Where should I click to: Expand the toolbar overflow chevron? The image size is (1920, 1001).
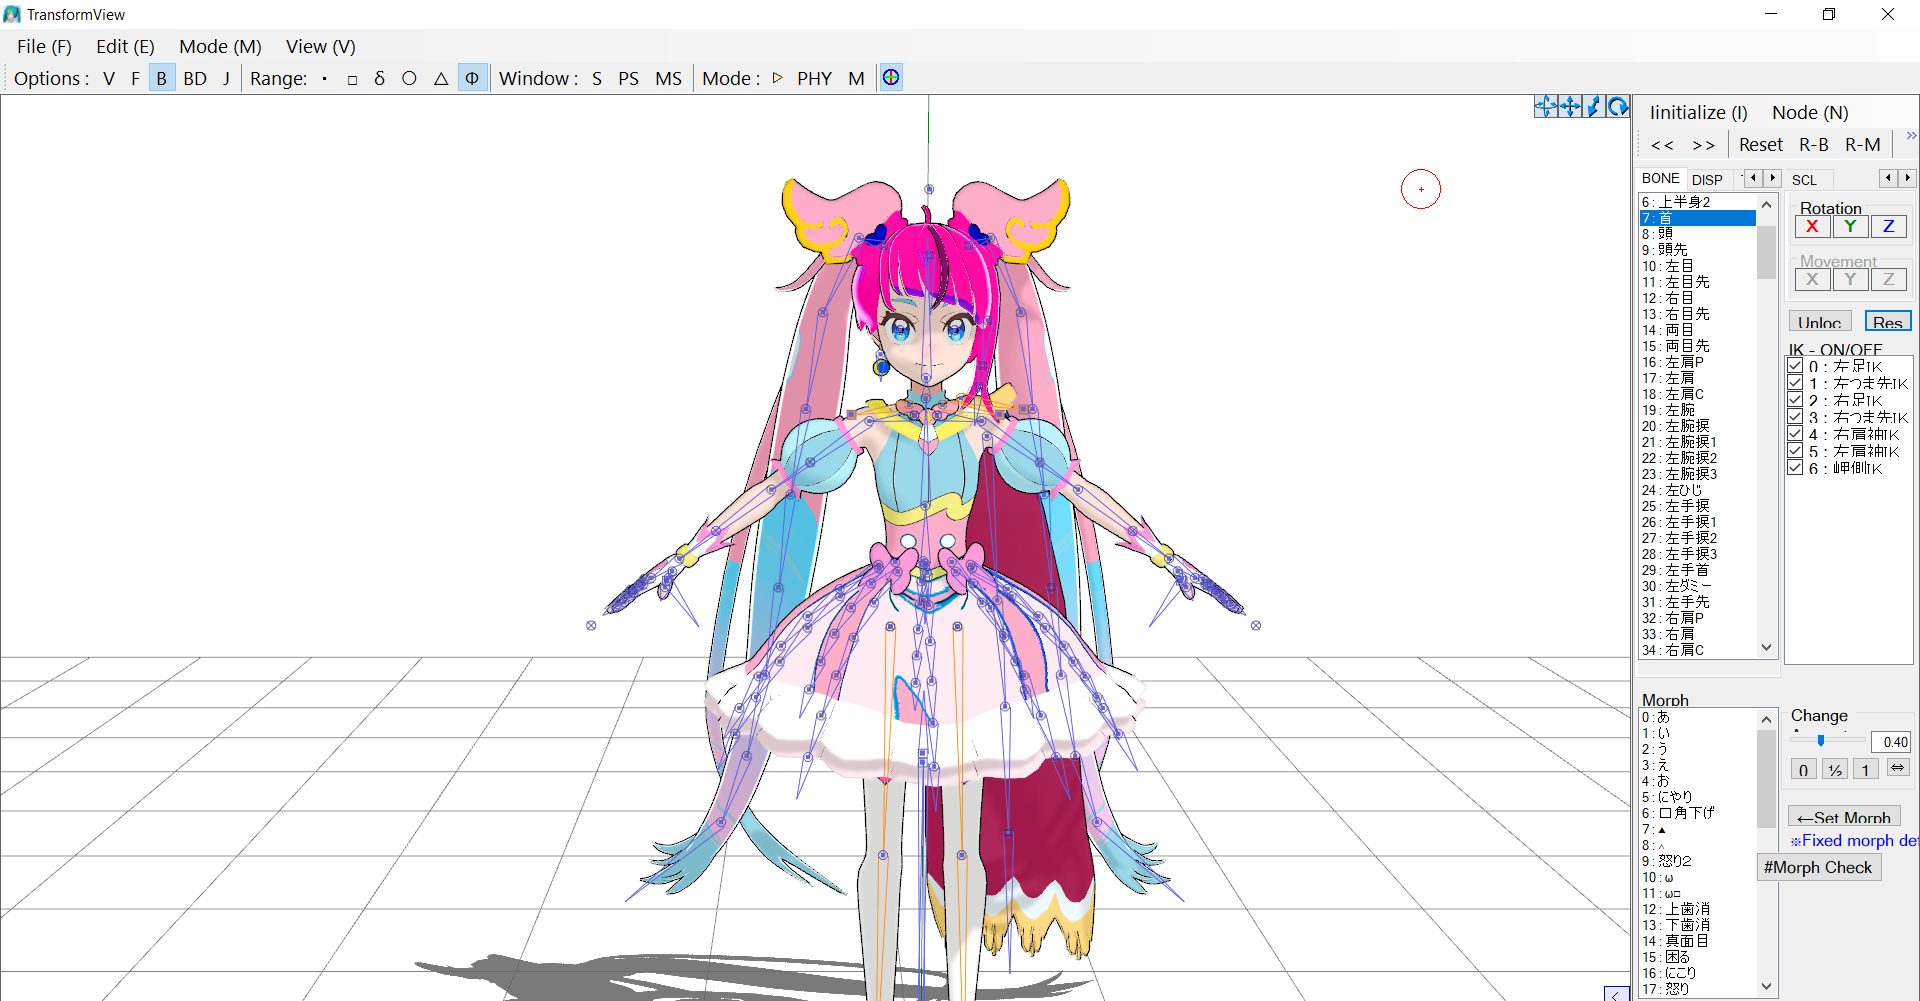(x=1910, y=136)
